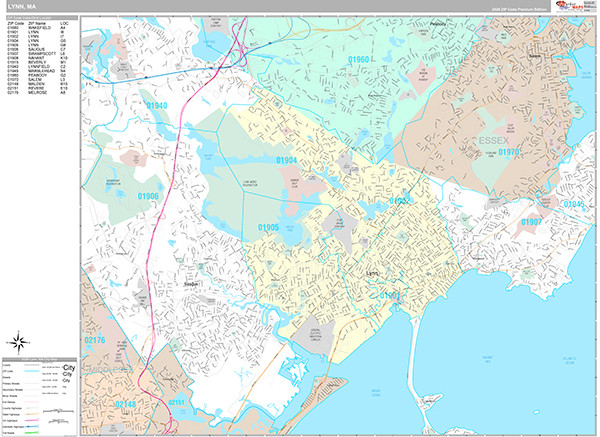
Task: Click the Lynn city name on the map
Action: pyautogui.click(x=372, y=274)
